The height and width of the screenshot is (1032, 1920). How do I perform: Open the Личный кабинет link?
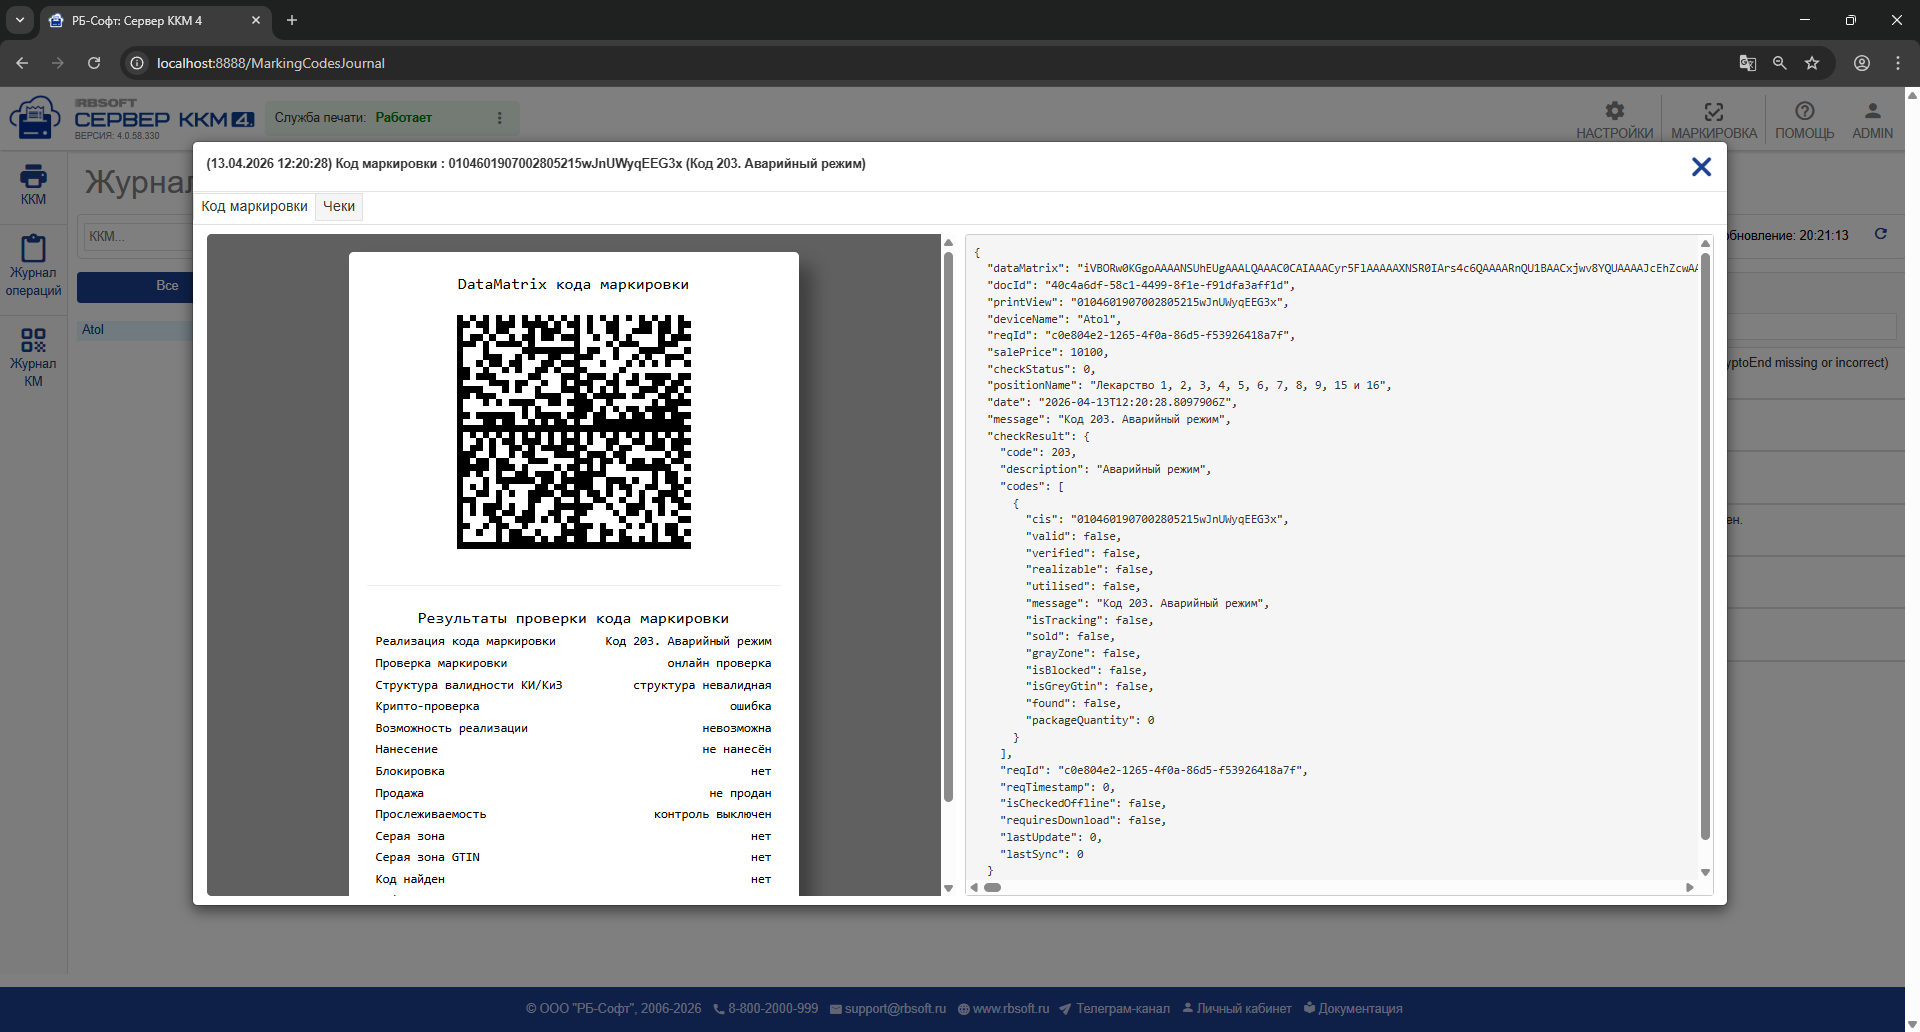1237,1009
